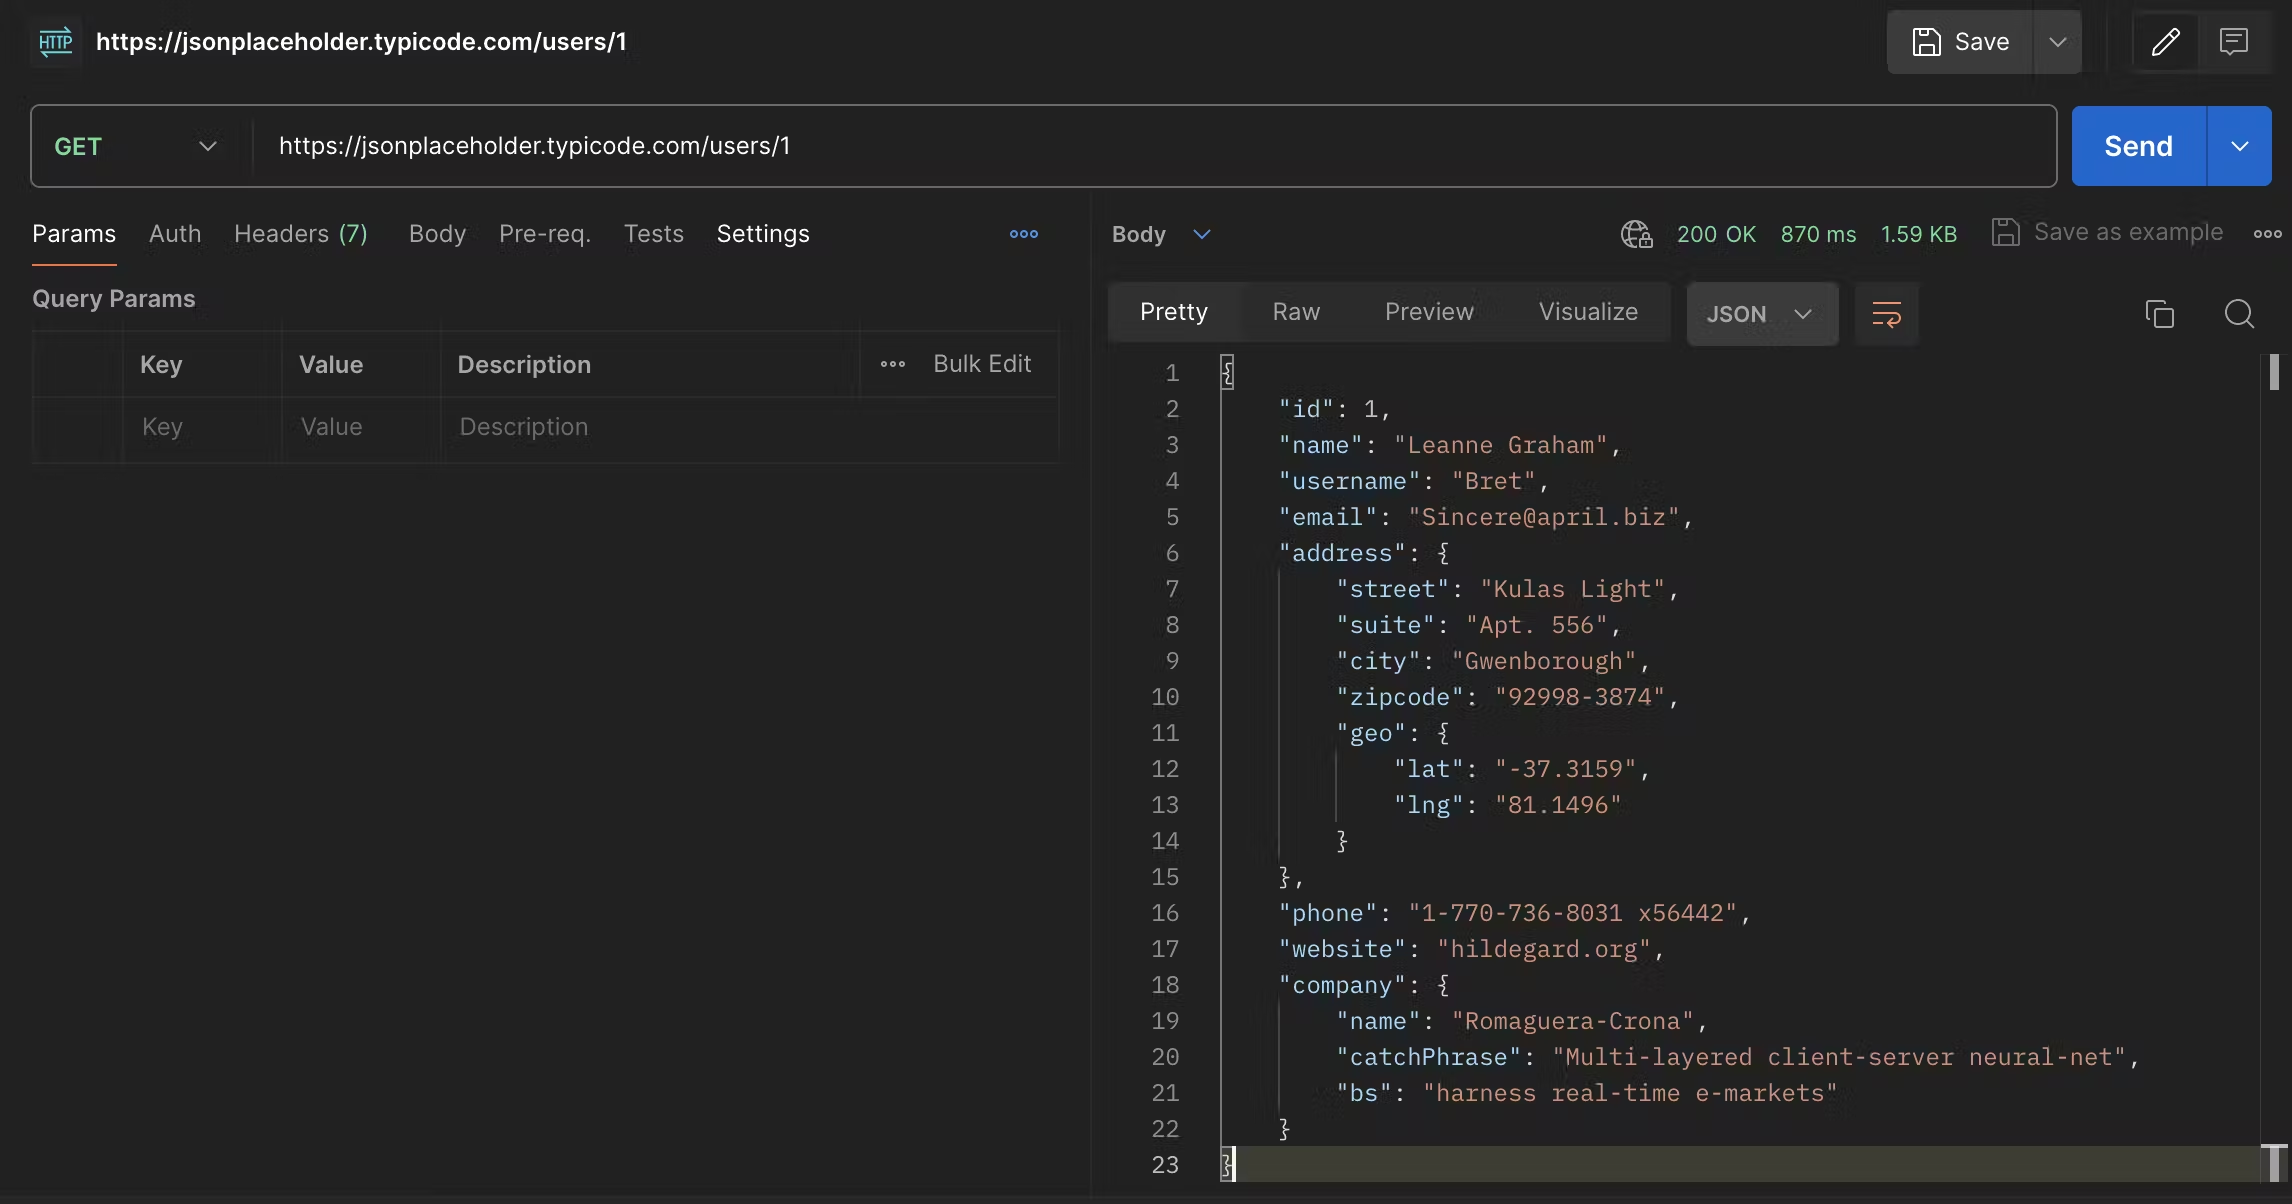The image size is (2292, 1204).
Task: Click the "Apt. 556" suite value
Action: 1536,625
